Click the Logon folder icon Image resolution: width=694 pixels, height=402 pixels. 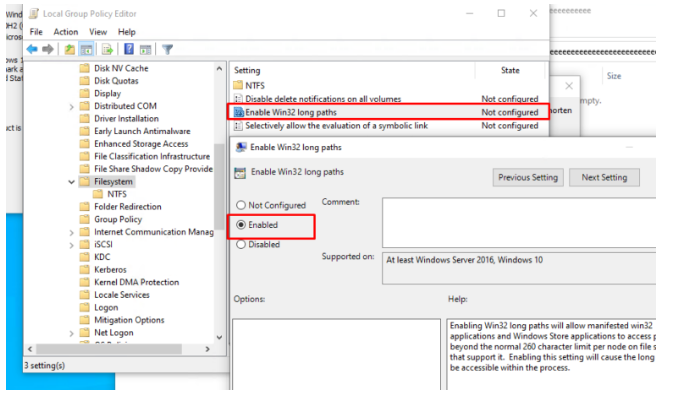point(85,307)
